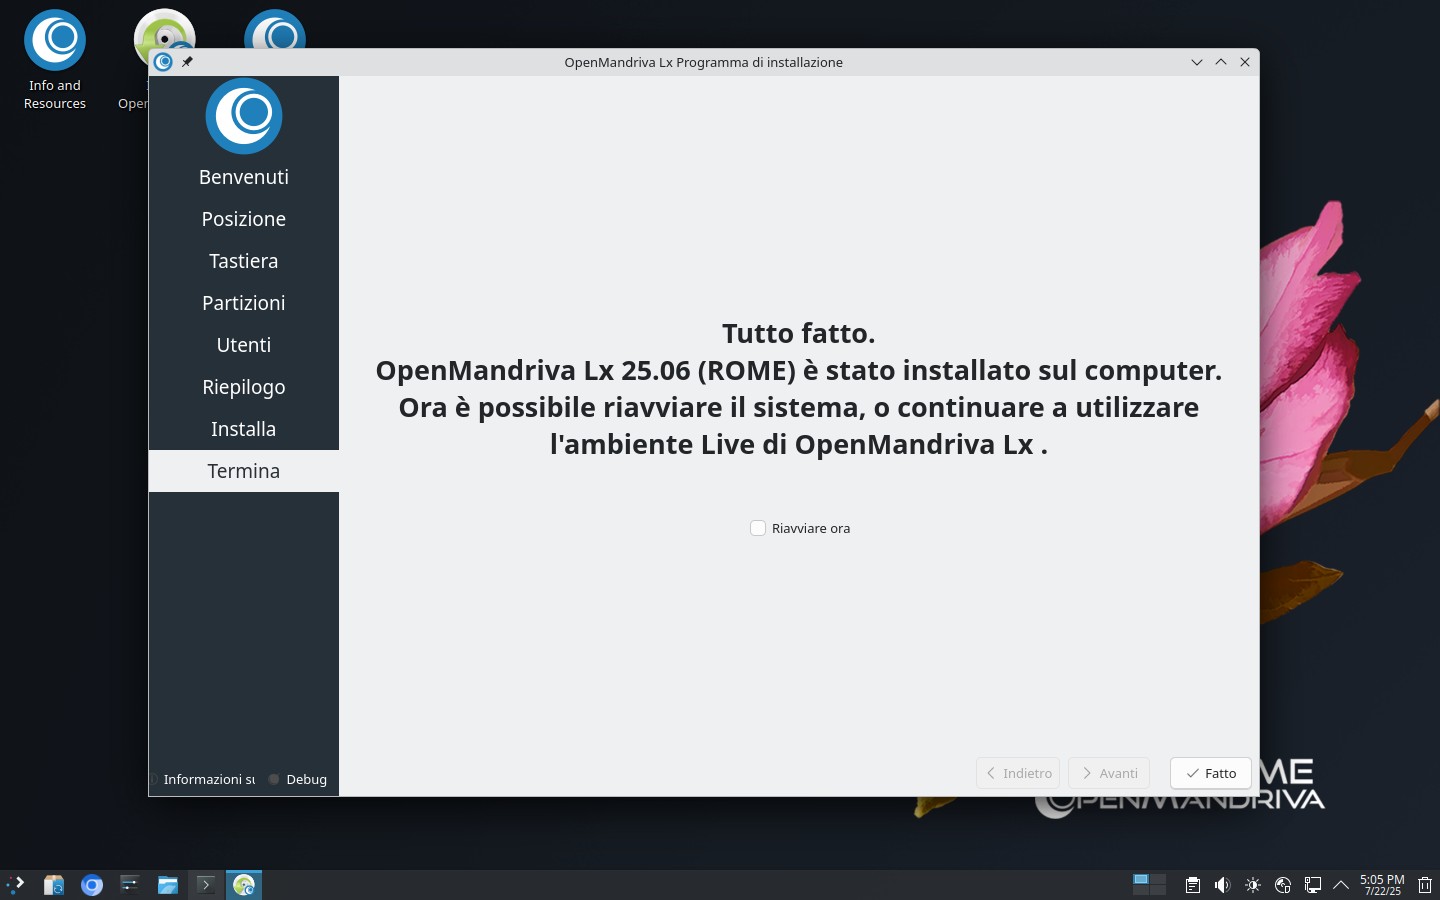Expand the hidden system tray icons arrow

[1341, 885]
